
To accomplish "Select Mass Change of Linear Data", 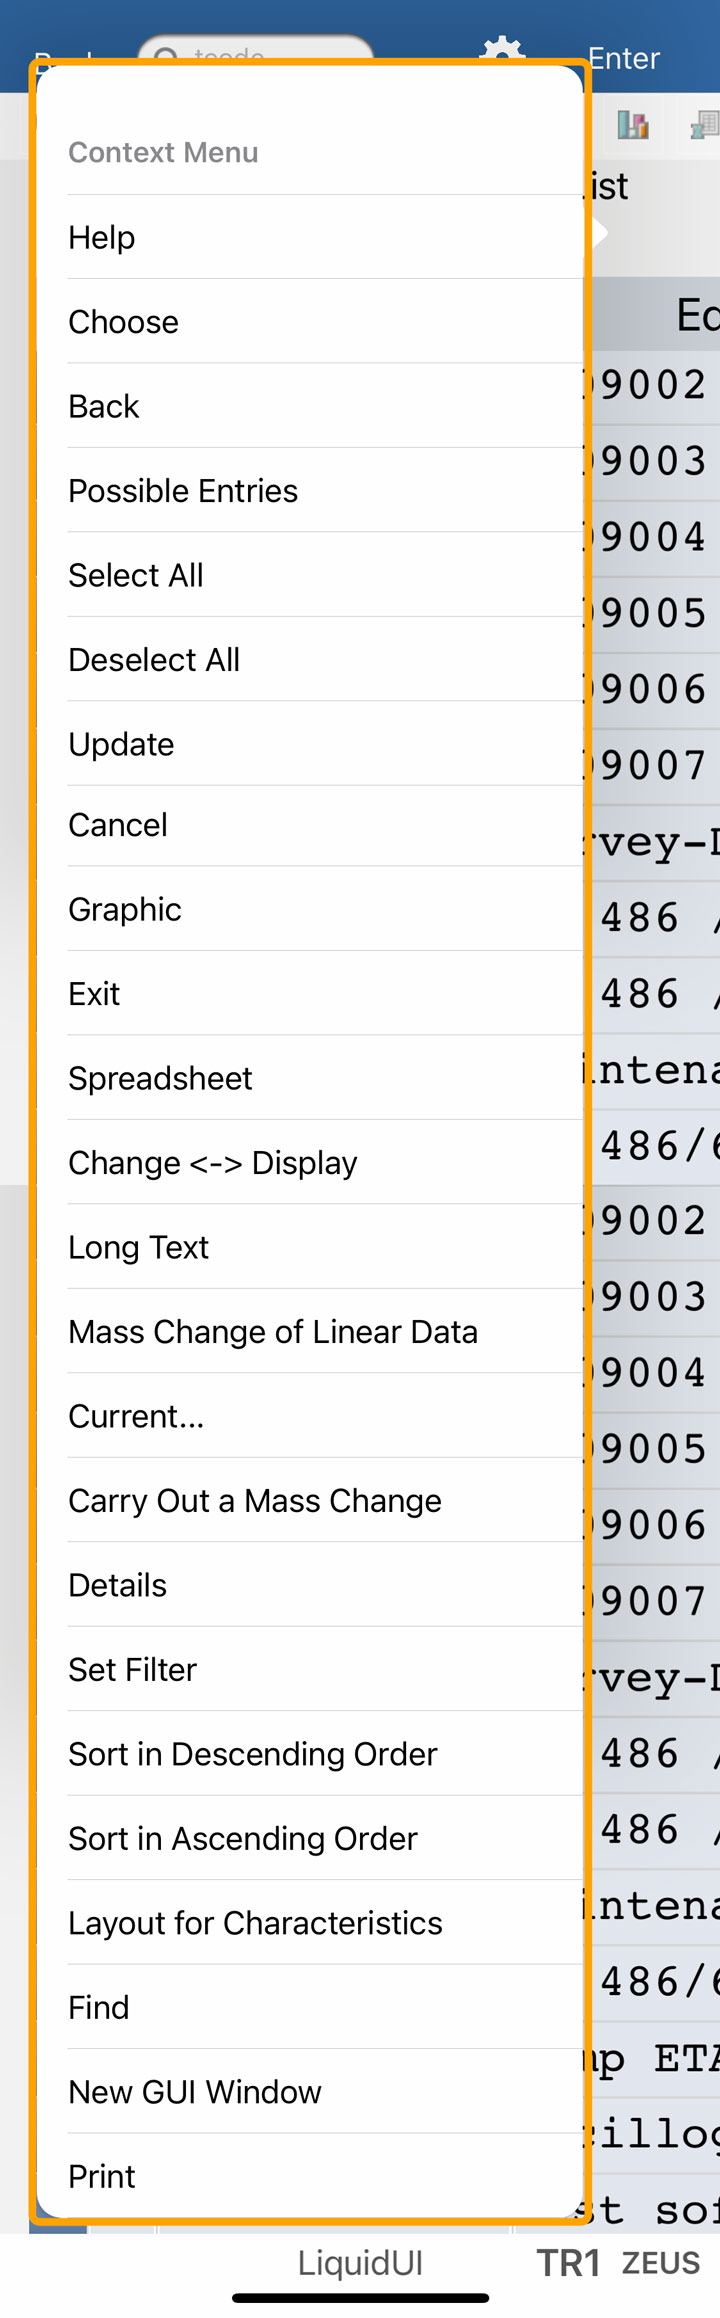I will 273,1332.
